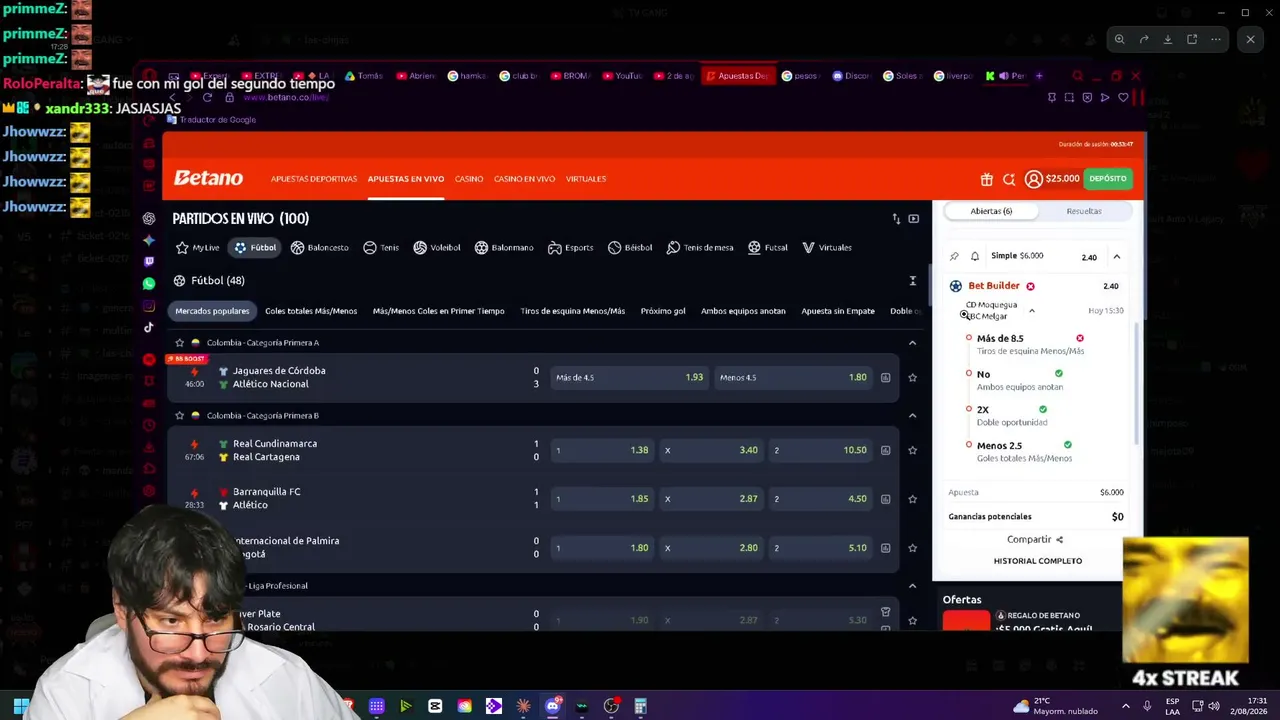Open the calculator app in the taskbar
The width and height of the screenshot is (1280, 720).
[x=640, y=707]
